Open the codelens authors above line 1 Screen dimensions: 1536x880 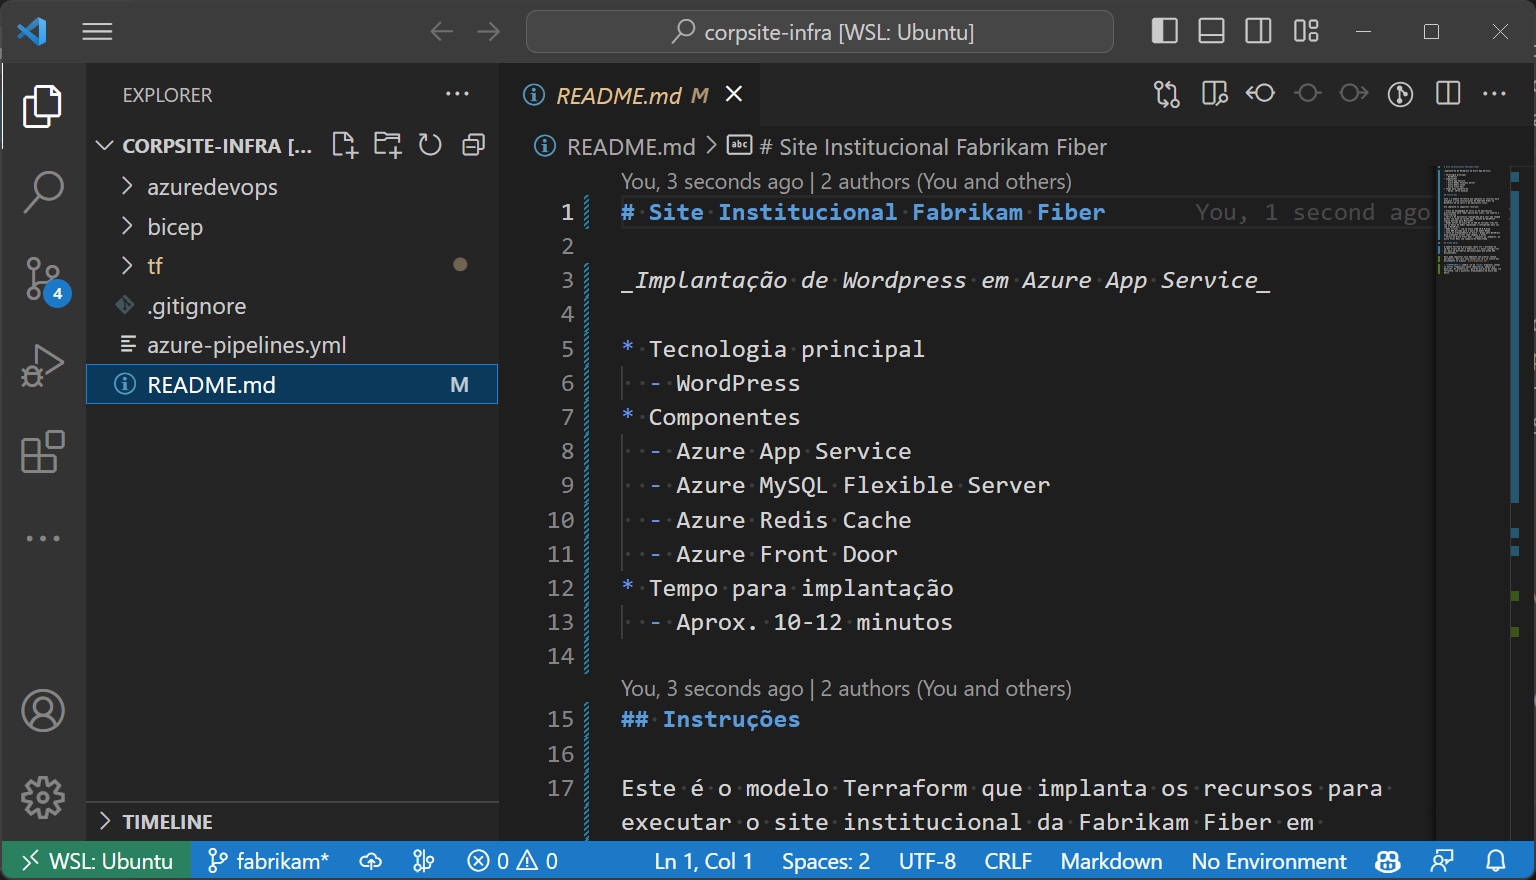[x=846, y=182]
